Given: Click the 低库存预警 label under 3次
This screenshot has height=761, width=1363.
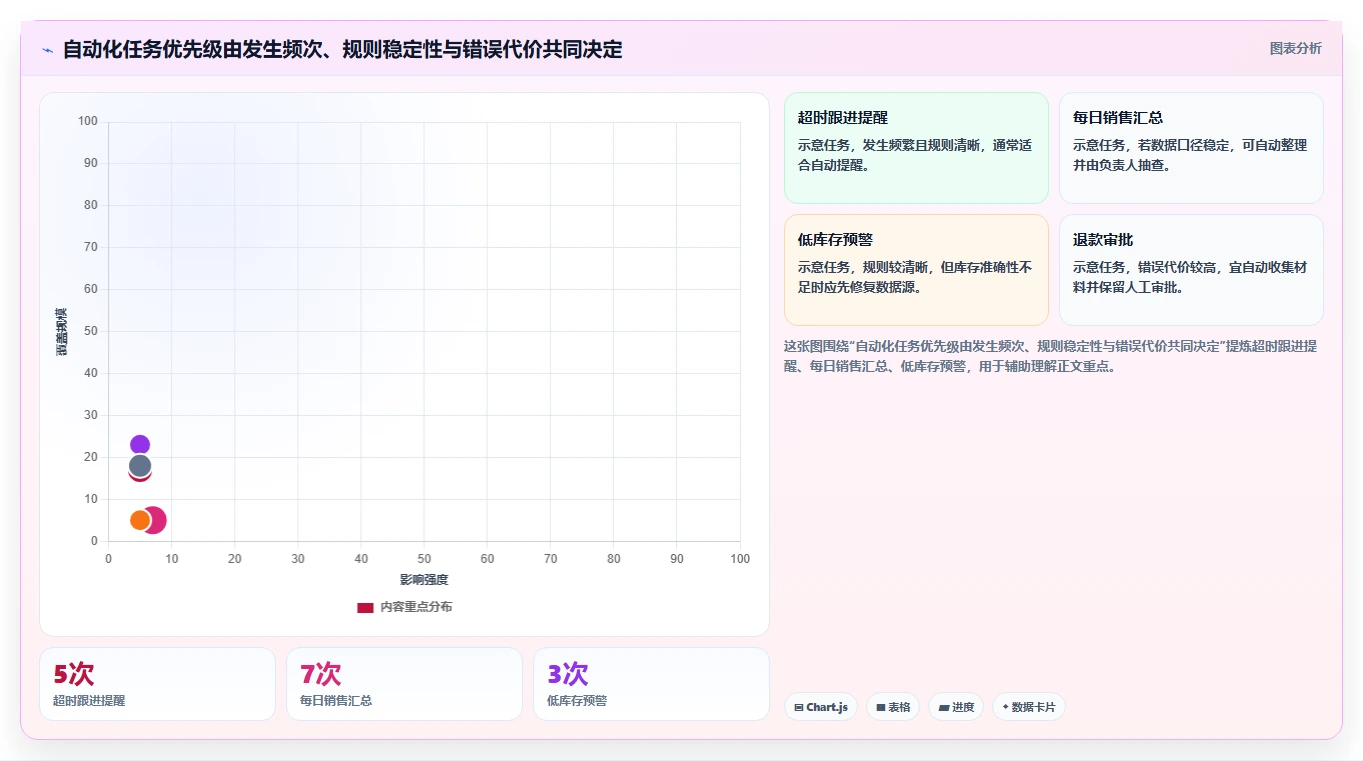Looking at the screenshot, I should tap(577, 701).
